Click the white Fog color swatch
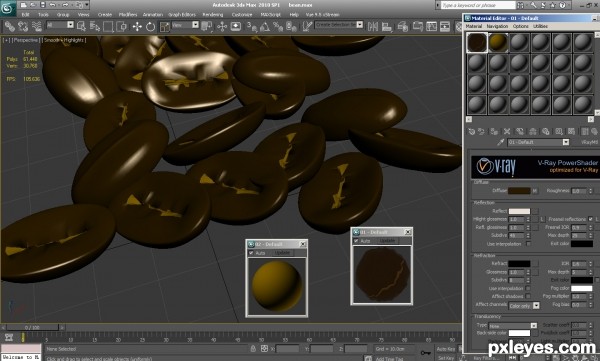This screenshot has height=361, width=600. coord(581,288)
